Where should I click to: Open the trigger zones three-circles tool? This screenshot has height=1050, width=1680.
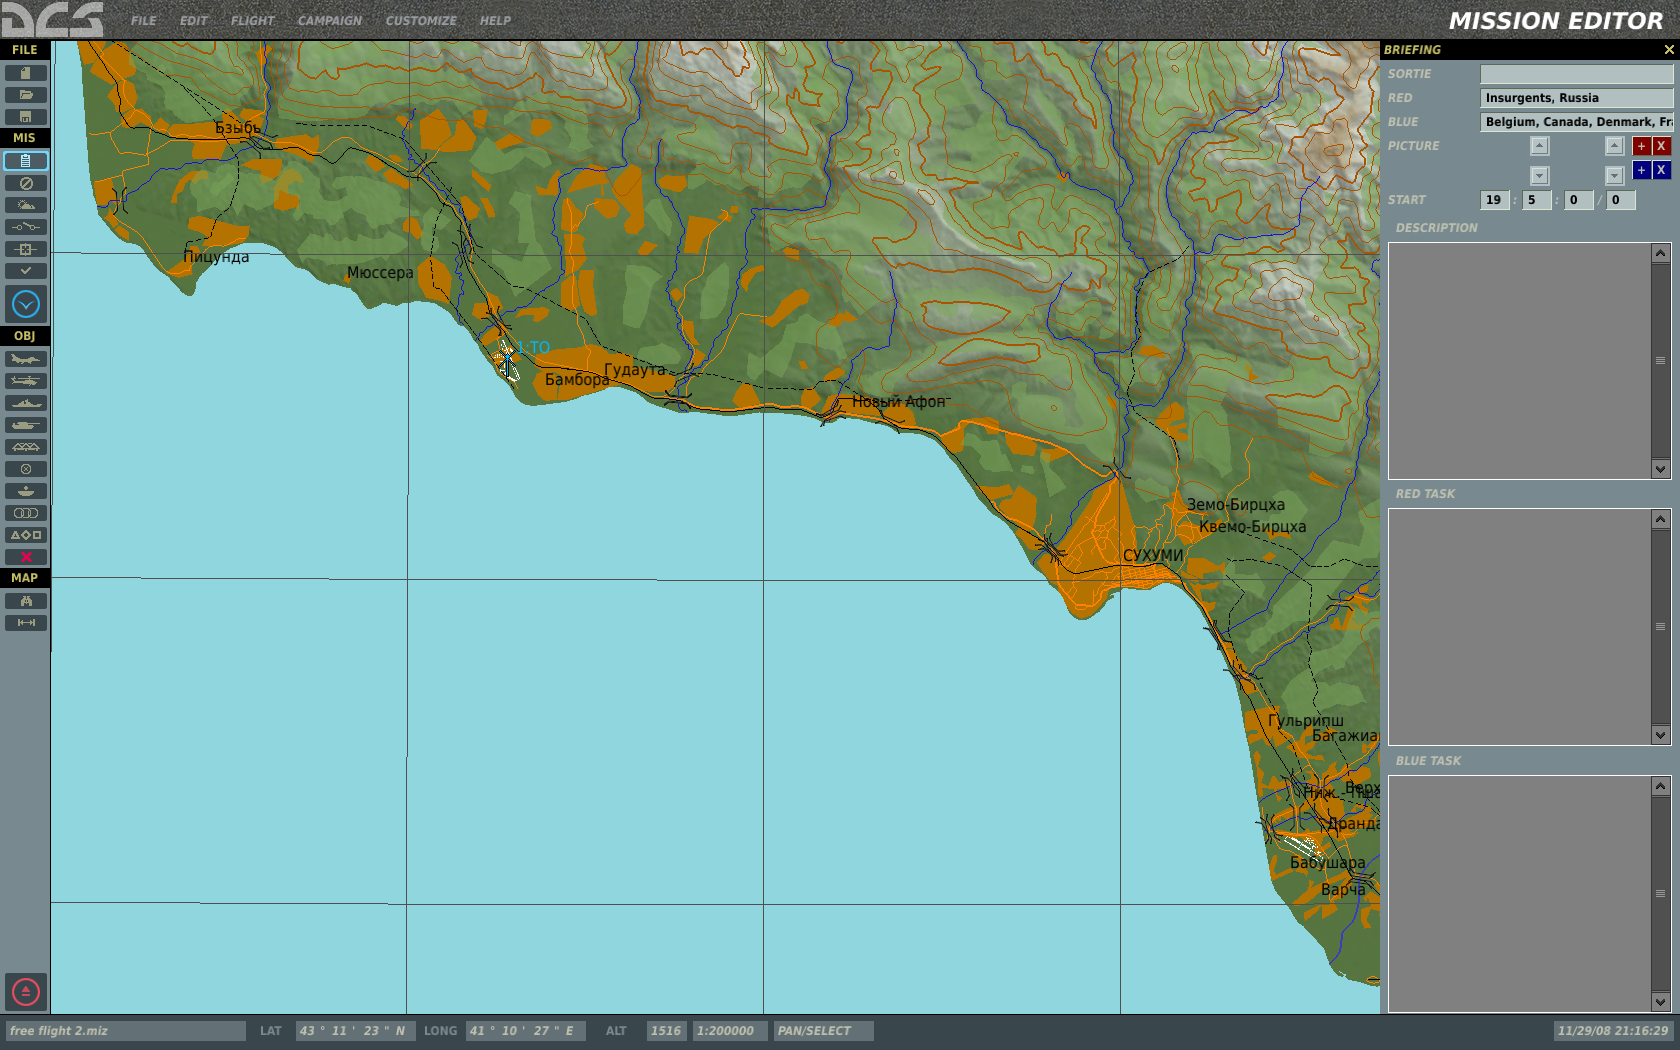pos(26,513)
